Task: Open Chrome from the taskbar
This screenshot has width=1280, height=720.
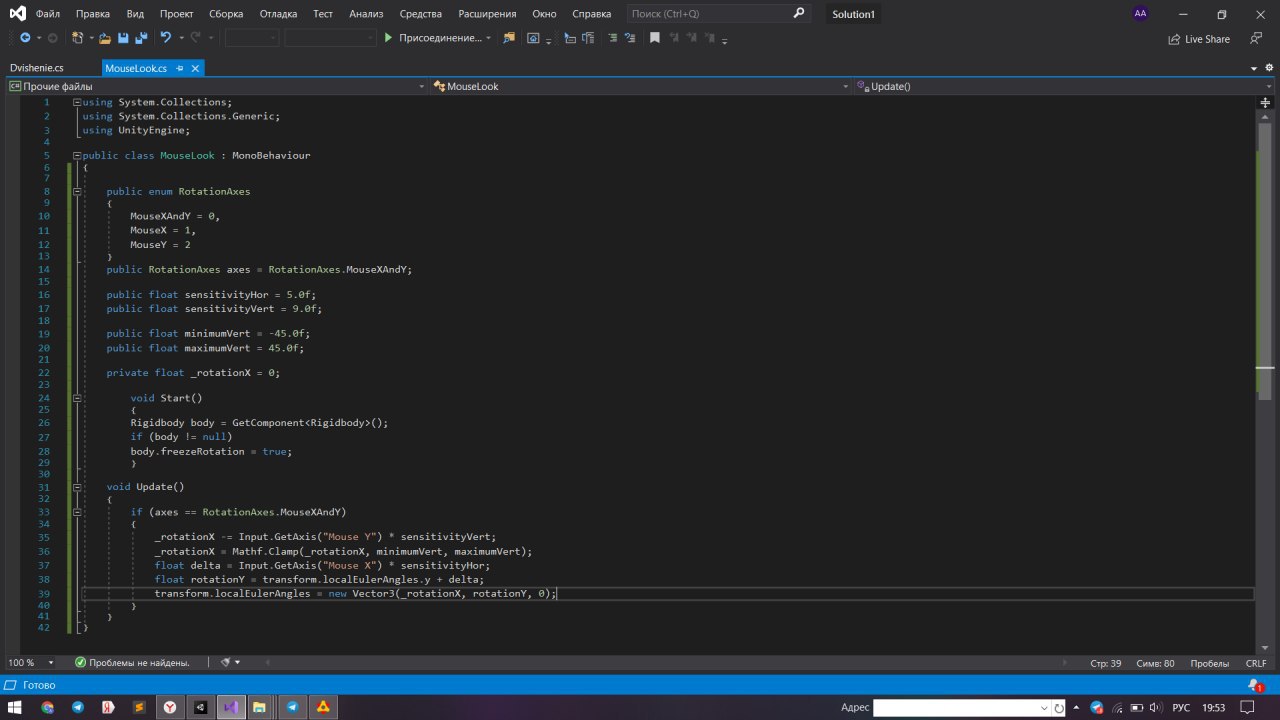Action: click(47, 707)
